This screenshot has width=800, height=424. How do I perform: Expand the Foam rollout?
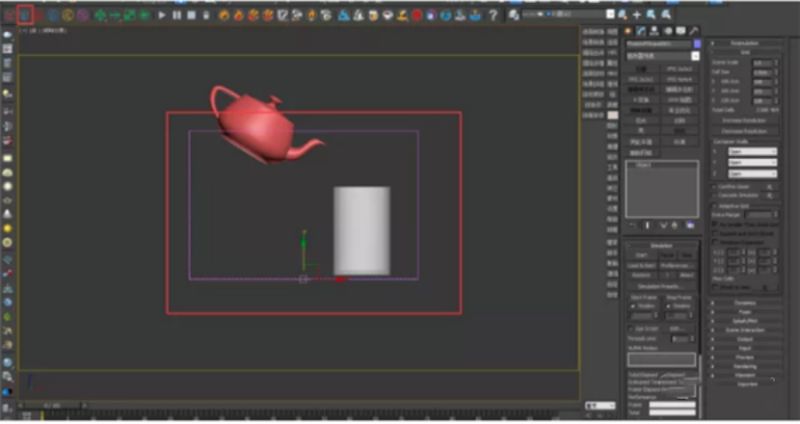[744, 312]
